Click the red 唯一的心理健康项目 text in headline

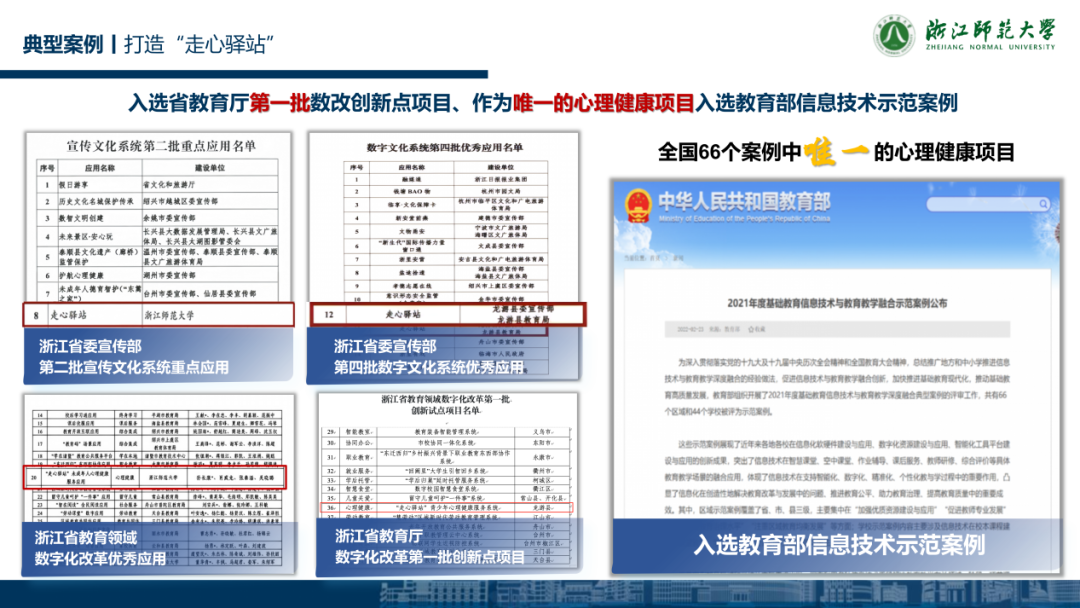click(603, 102)
